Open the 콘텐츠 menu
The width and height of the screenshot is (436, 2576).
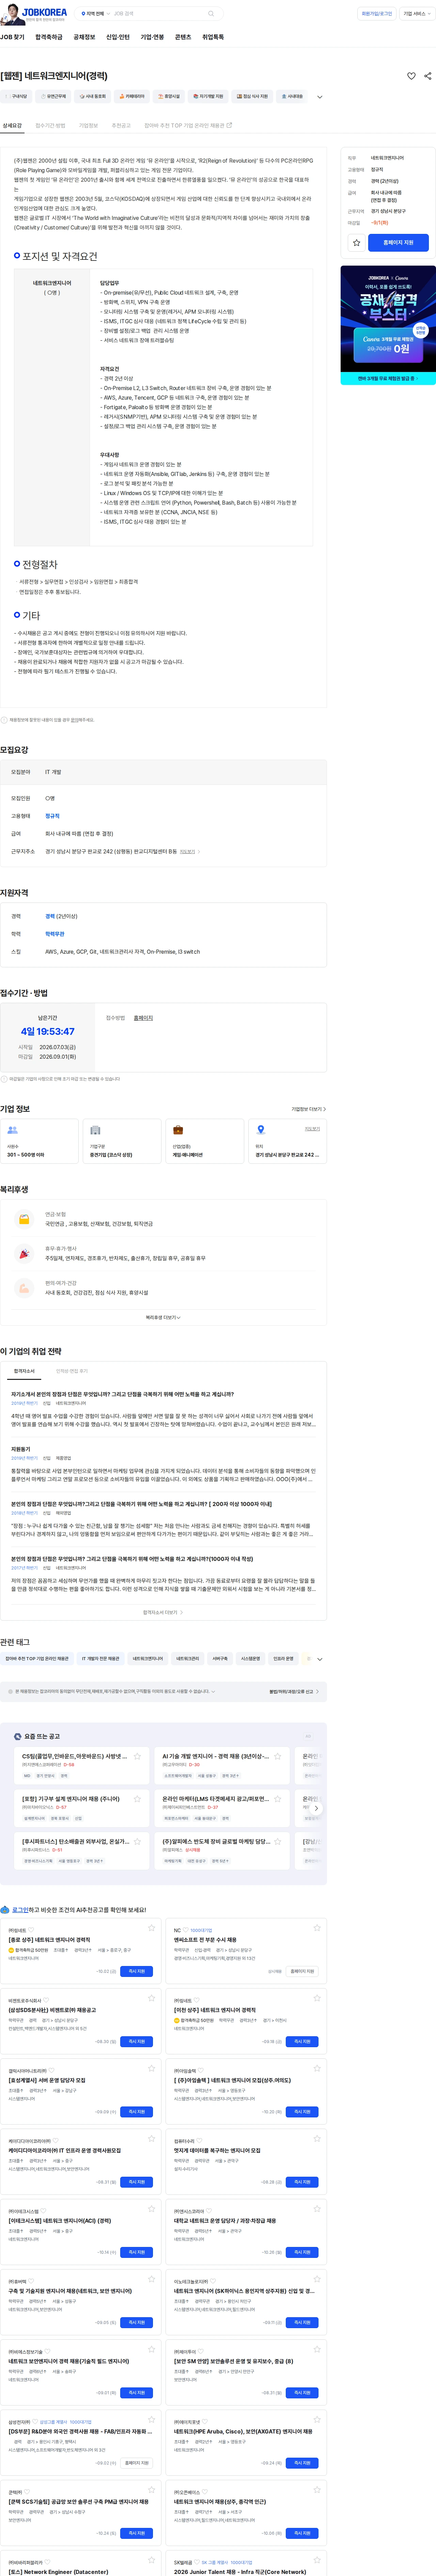[x=183, y=37]
